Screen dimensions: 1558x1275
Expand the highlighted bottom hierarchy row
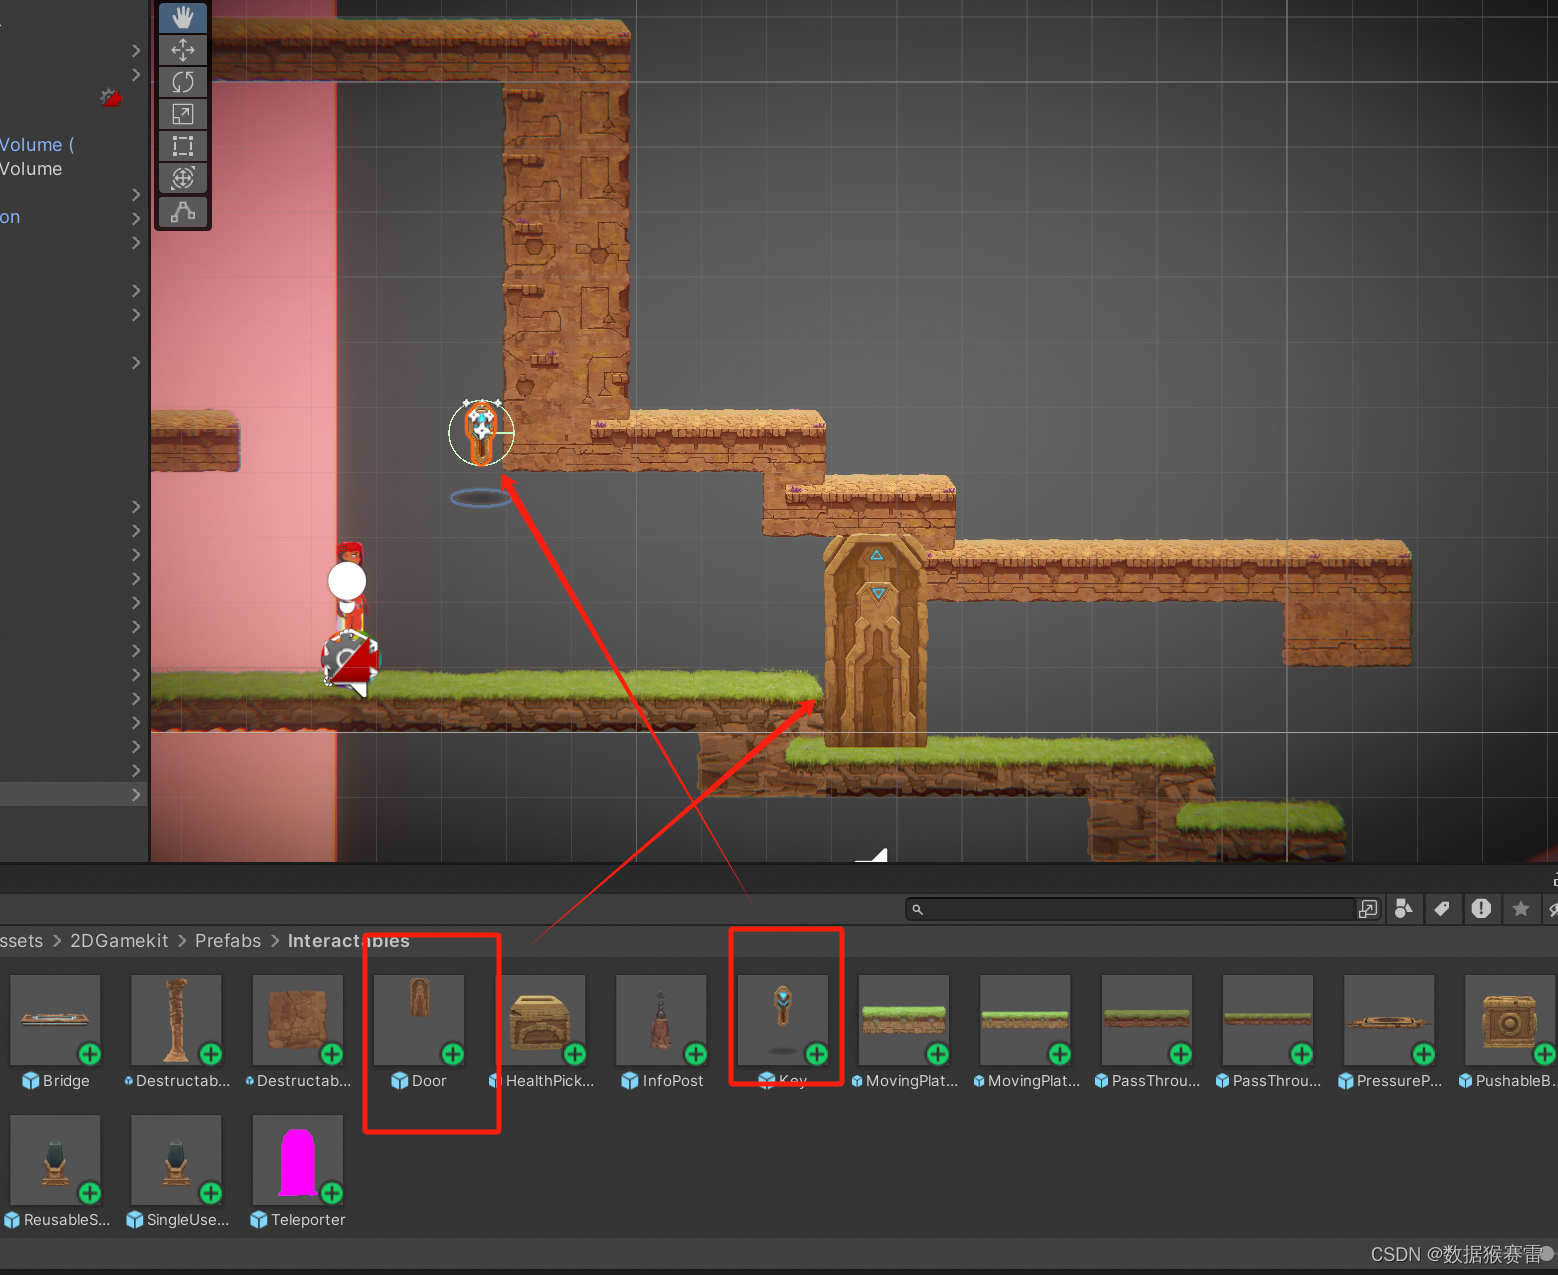point(136,794)
